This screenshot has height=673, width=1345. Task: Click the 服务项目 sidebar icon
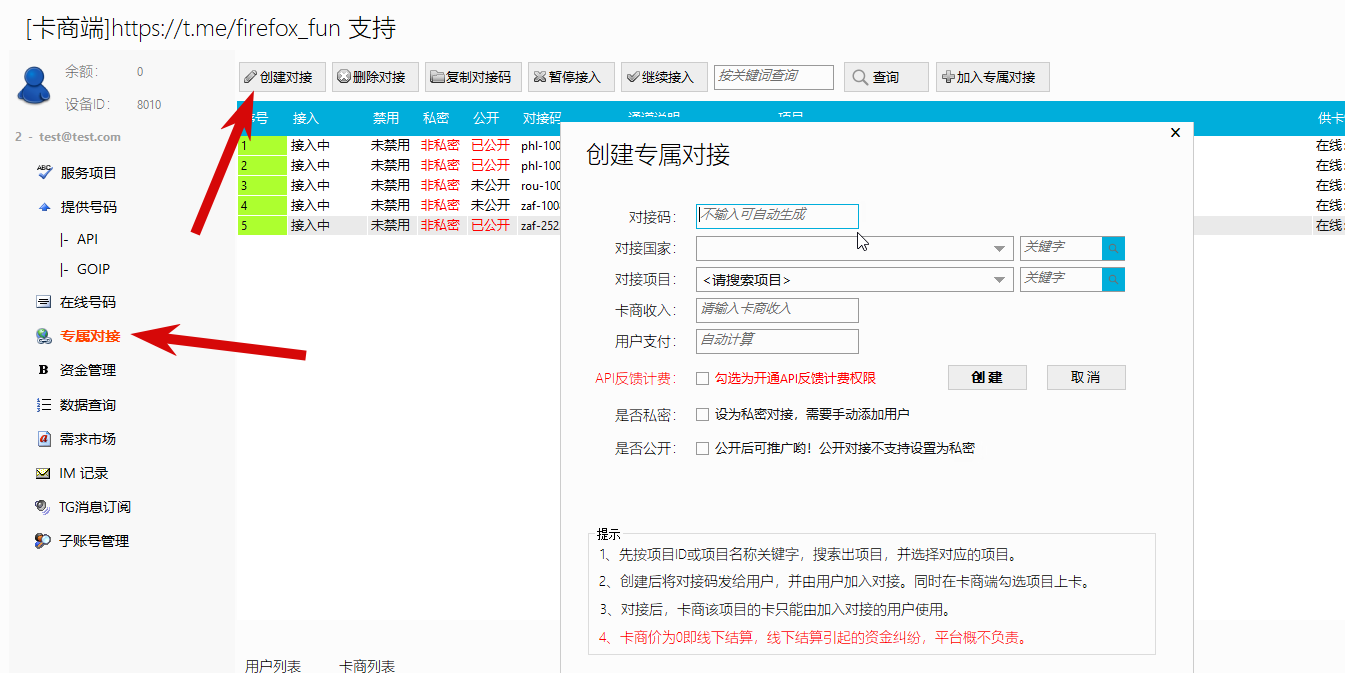coord(44,172)
